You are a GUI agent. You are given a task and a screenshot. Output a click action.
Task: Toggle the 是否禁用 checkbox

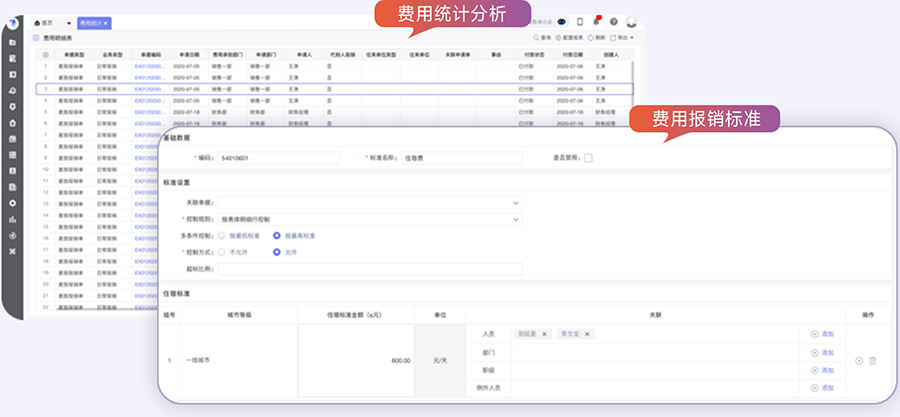coord(588,158)
